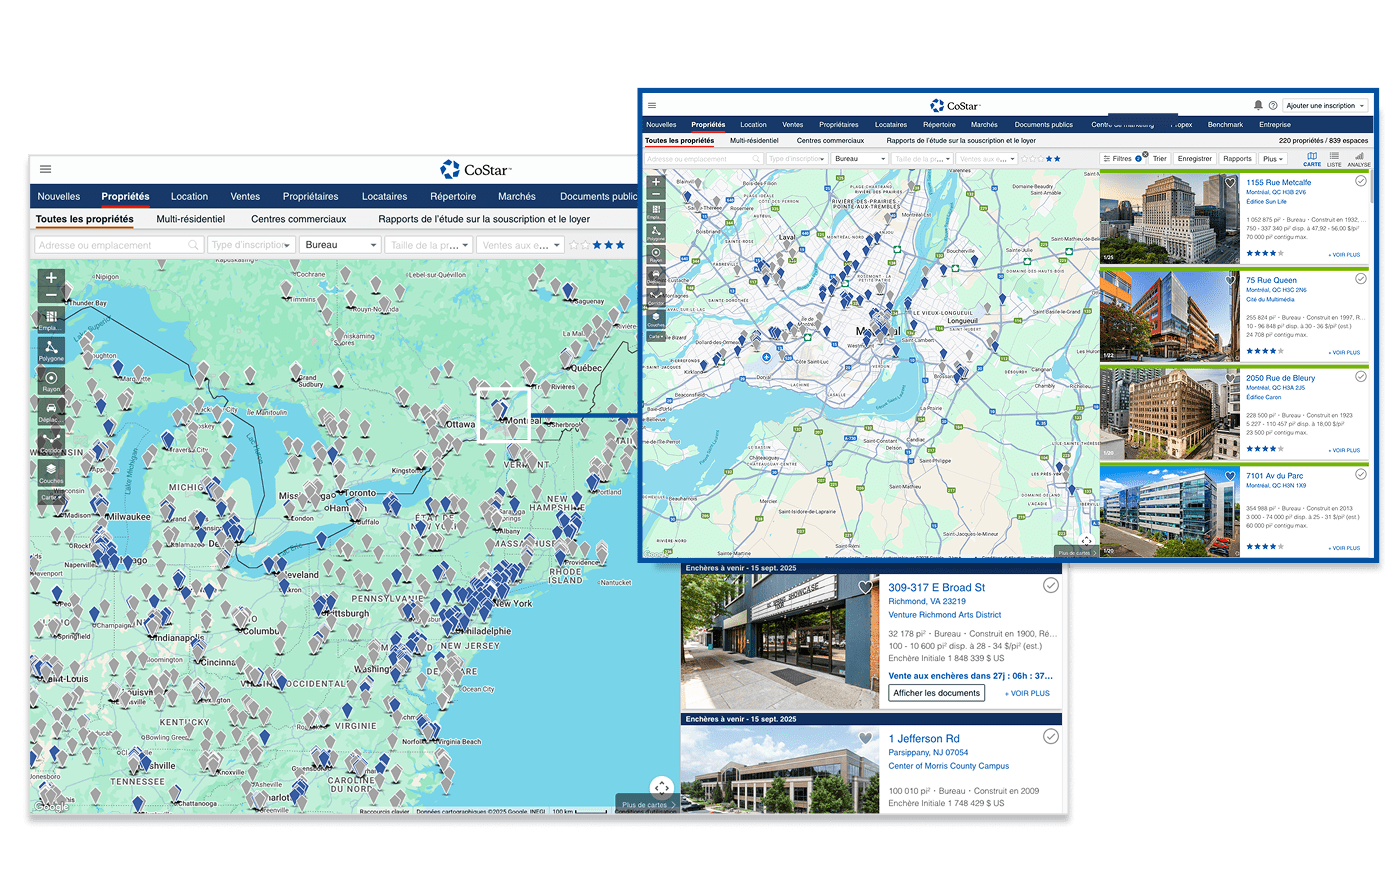Image resolution: width=1400 pixels, height=894 pixels.
Task: Expand the Ajouter une inscription dropdown
Action: click(x=1325, y=105)
